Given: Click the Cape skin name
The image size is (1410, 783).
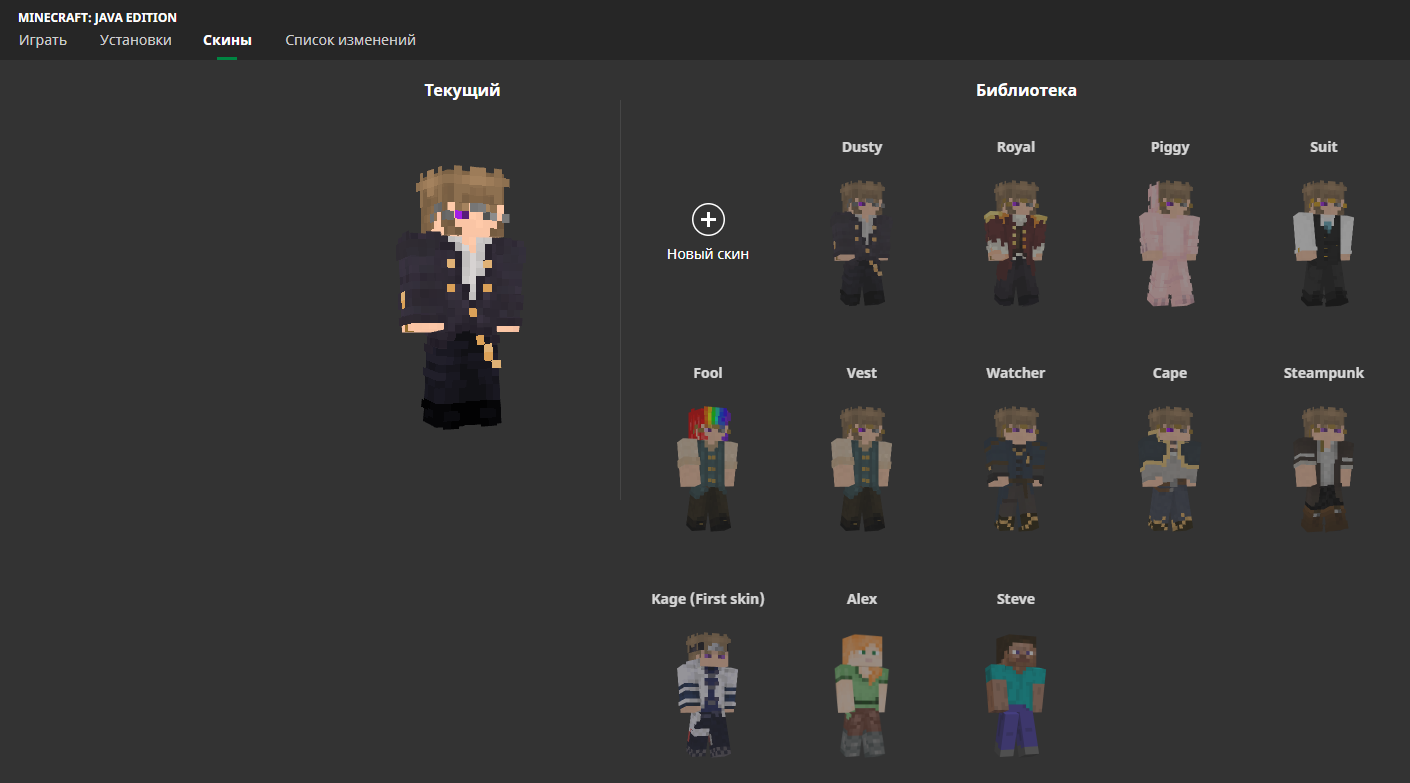Looking at the screenshot, I should 1169,373.
